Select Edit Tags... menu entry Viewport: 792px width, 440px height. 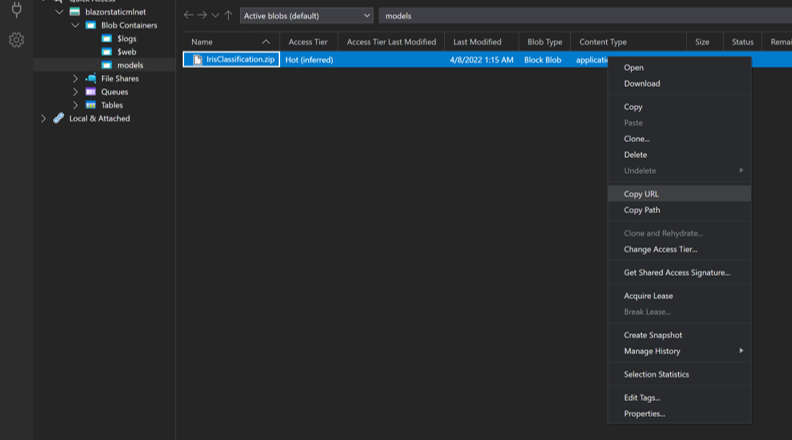pyautogui.click(x=679, y=398)
